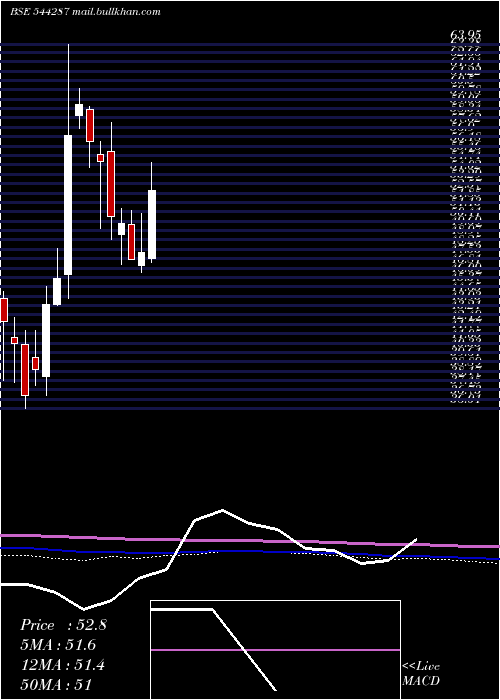This screenshot has height=700, width=500.
Task: Click the tallest white candlestick body
Action: [x=68, y=205]
